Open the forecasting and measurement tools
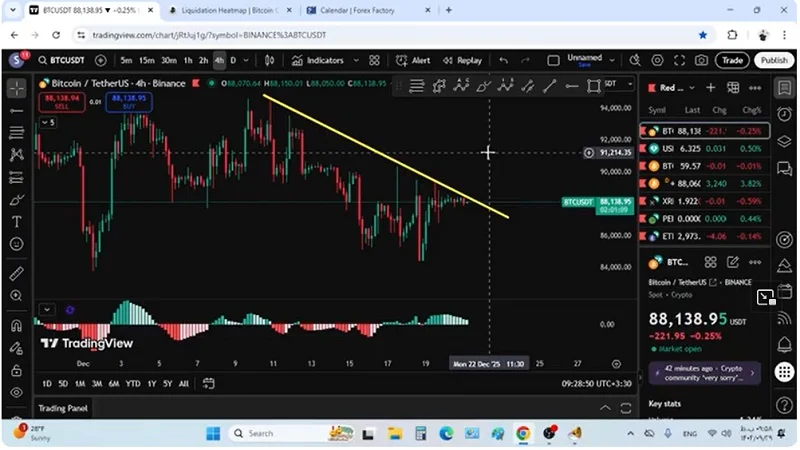The image size is (800, 450). 16,177
